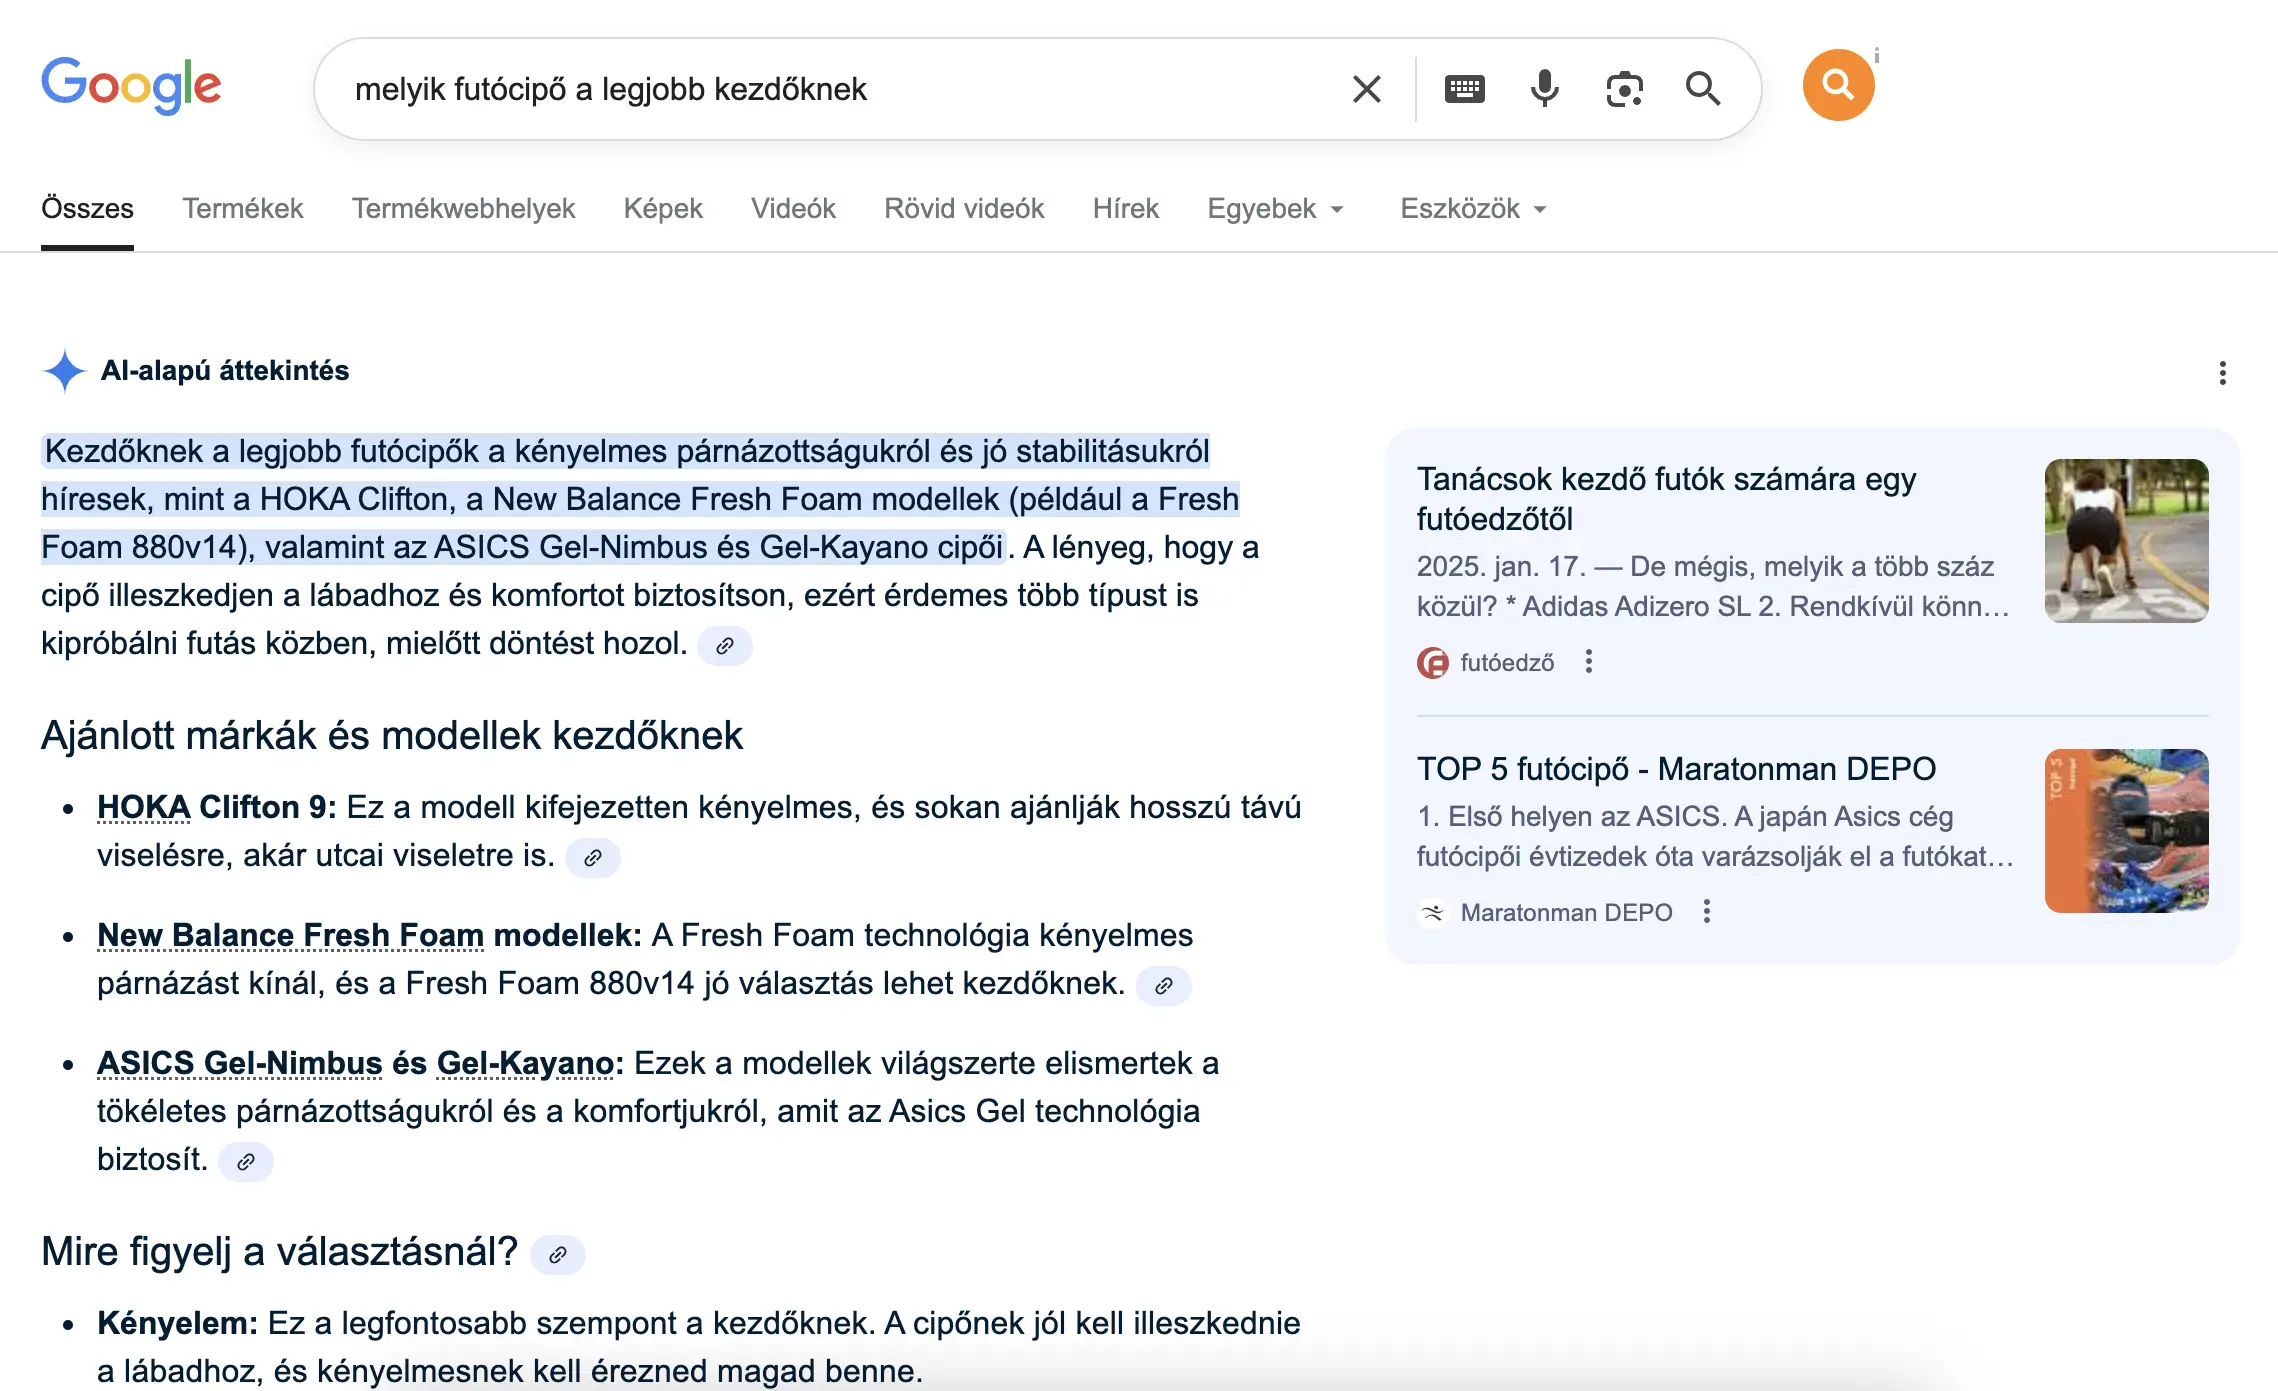Click the magnifying glass search icon
The height and width of the screenshot is (1391, 2278).
[1703, 89]
